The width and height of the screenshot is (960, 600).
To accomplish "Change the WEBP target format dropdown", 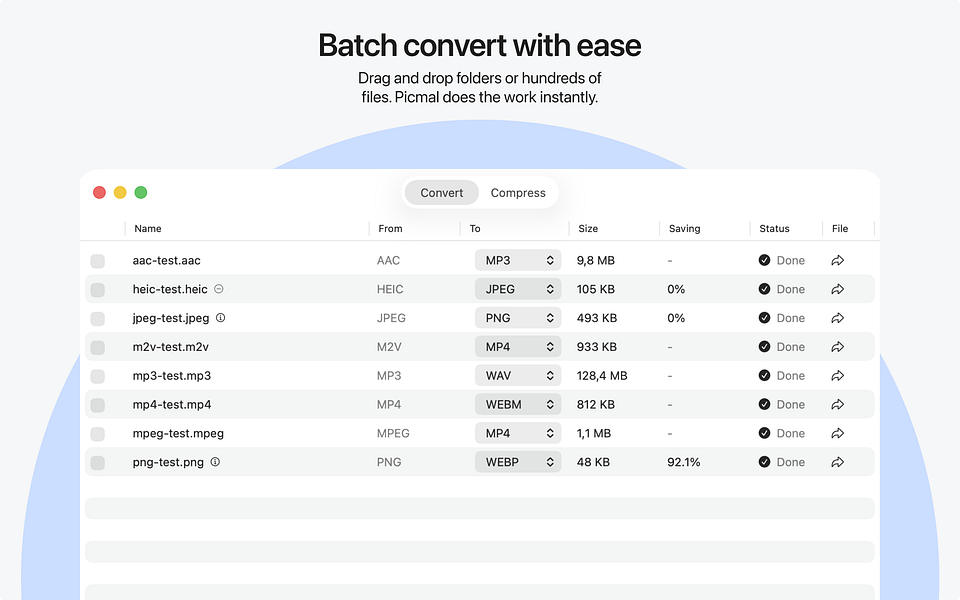I will tap(518, 462).
